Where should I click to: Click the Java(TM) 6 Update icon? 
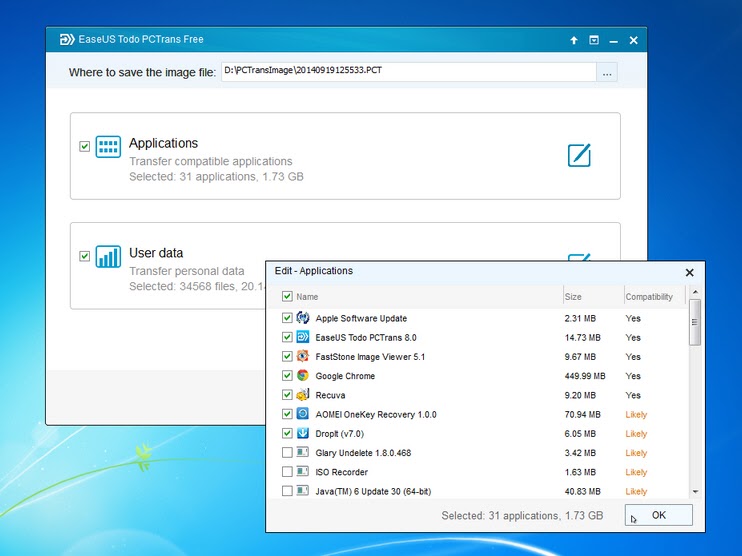point(303,491)
